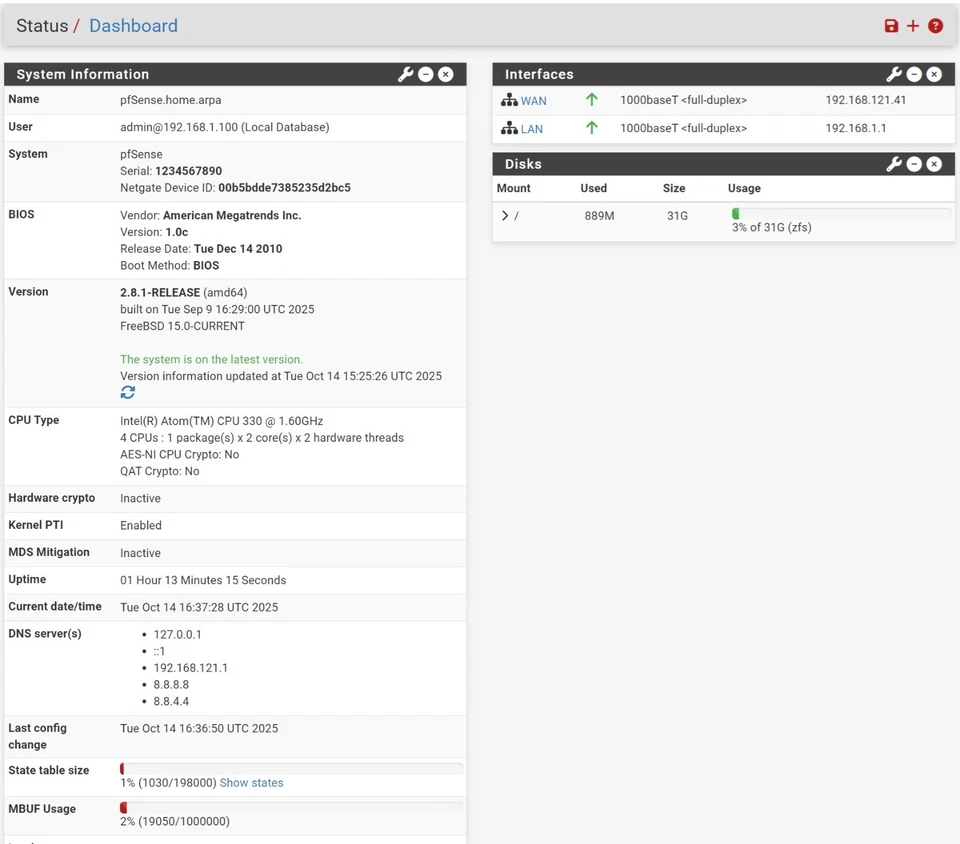Screen dimensions: 960x844
Task: Click the green up arrow for WAN
Action: click(x=591, y=99)
